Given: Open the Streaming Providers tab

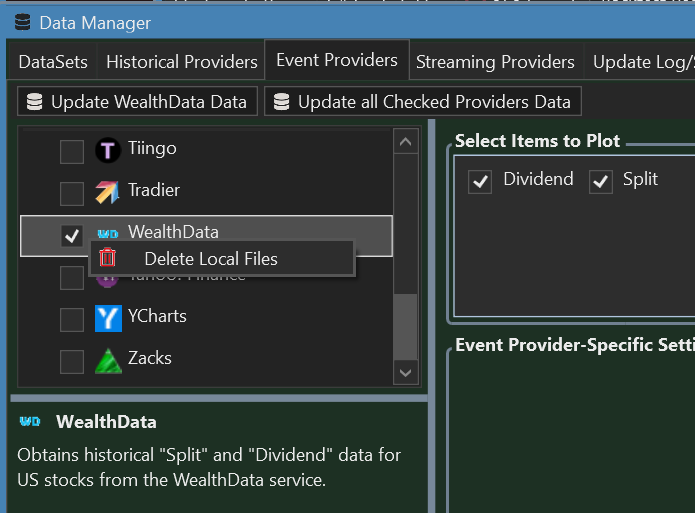Looking at the screenshot, I should pyautogui.click(x=495, y=62).
